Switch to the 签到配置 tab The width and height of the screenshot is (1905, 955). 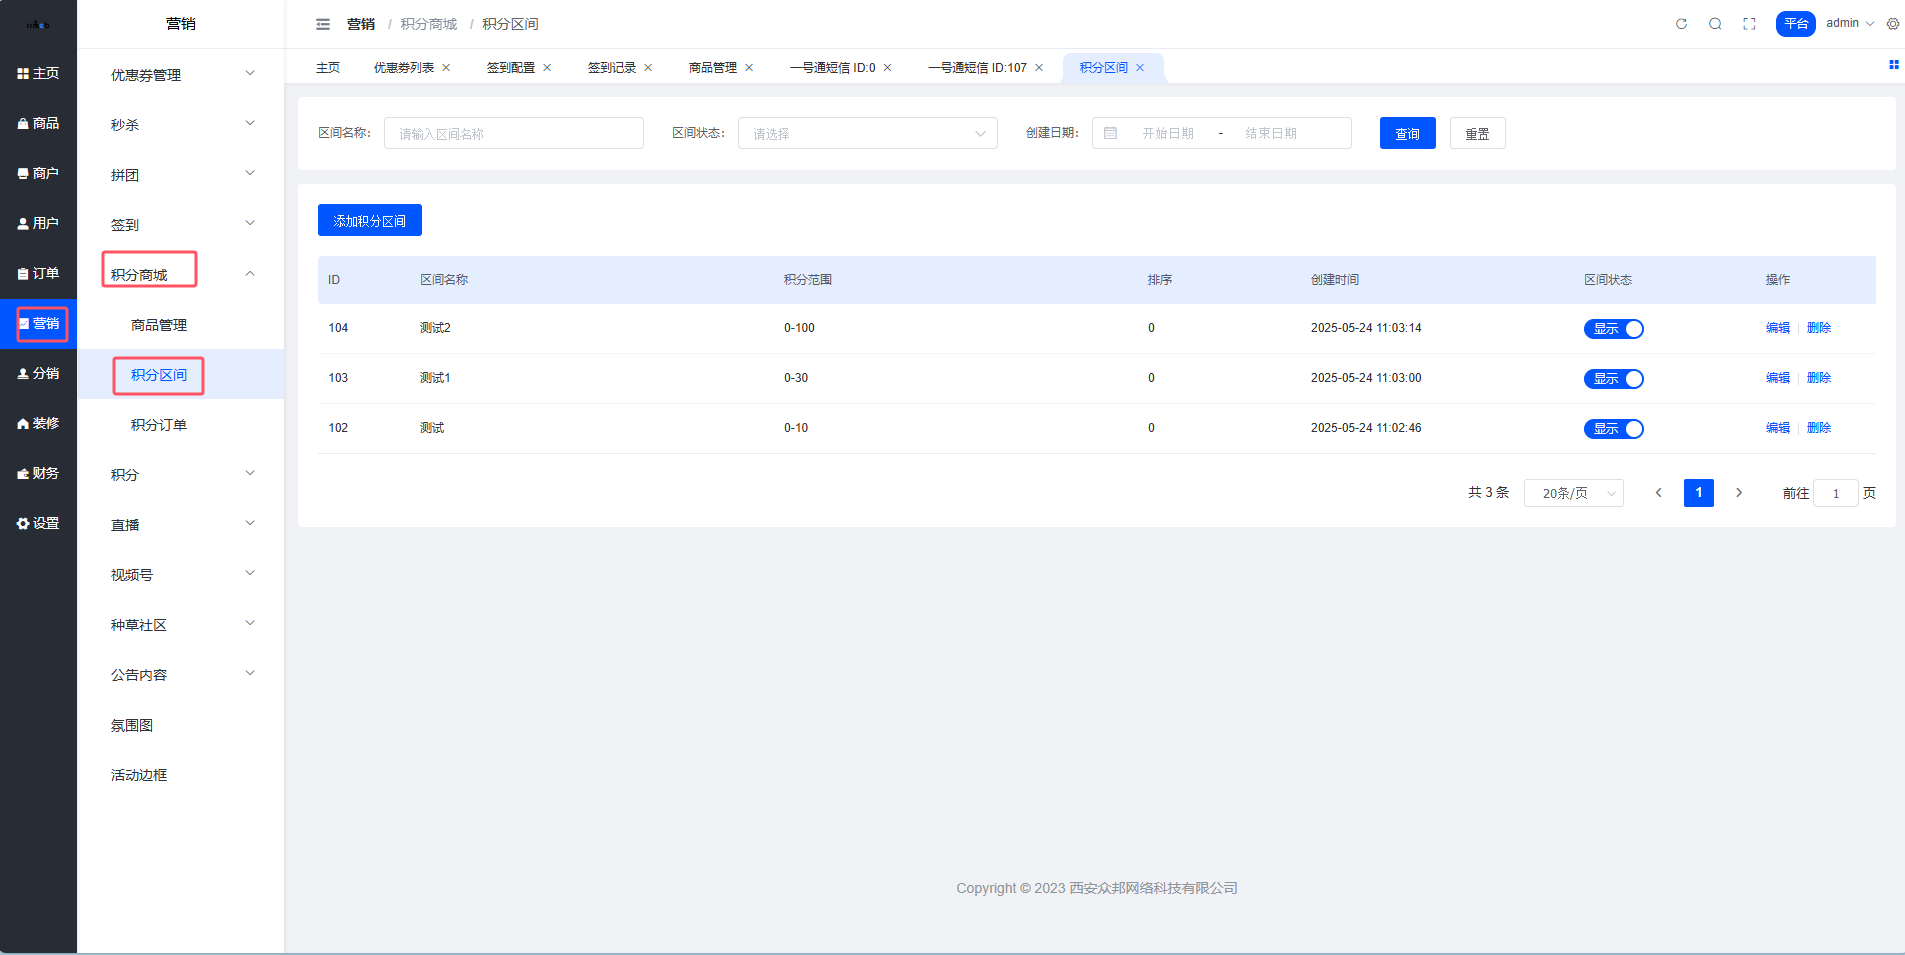510,68
